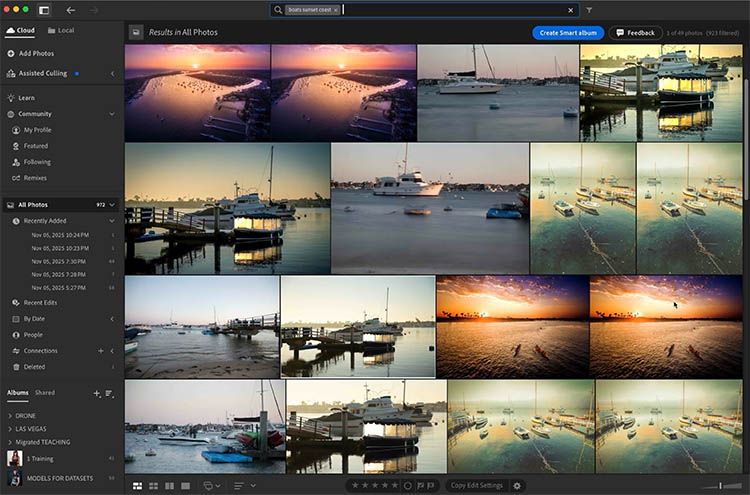Click Copy Edit Settings
Screen dimensions: 750x495
pos(476,485)
